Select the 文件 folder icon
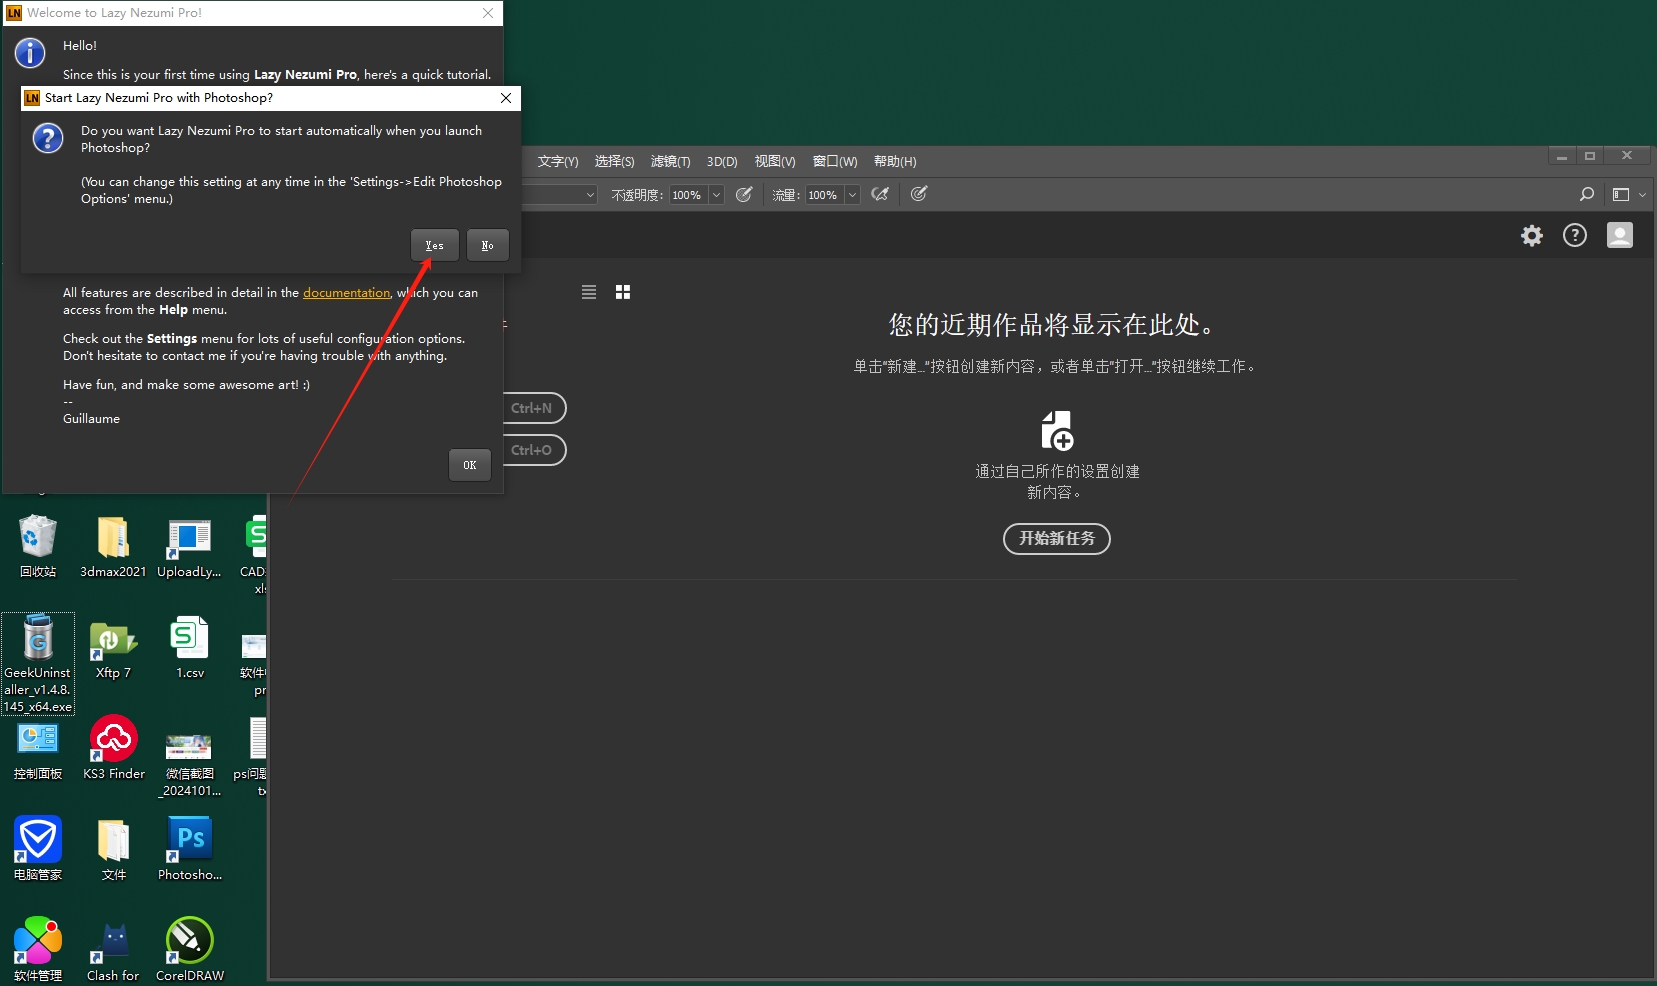1657x986 pixels. [x=113, y=849]
